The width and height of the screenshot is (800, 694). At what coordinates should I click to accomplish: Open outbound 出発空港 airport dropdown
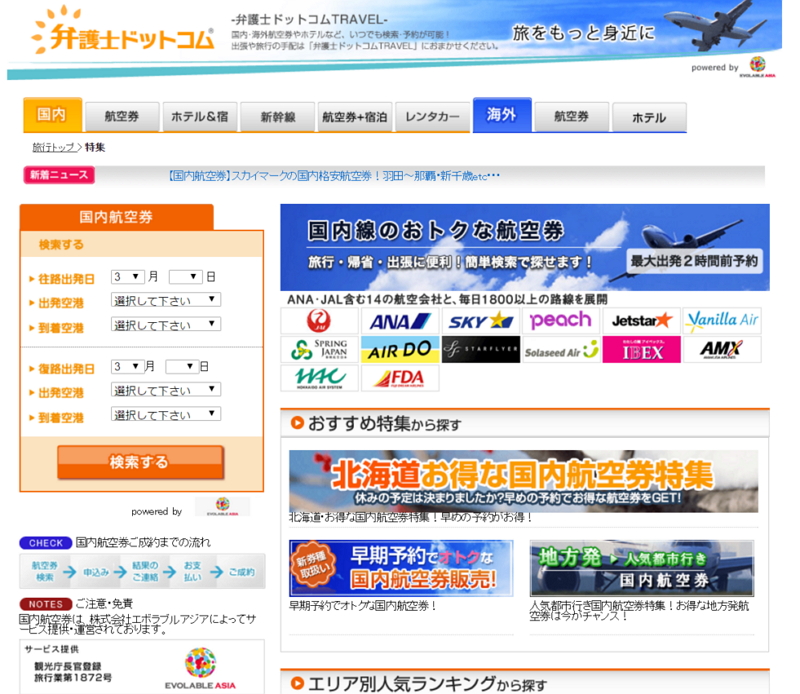tap(166, 300)
